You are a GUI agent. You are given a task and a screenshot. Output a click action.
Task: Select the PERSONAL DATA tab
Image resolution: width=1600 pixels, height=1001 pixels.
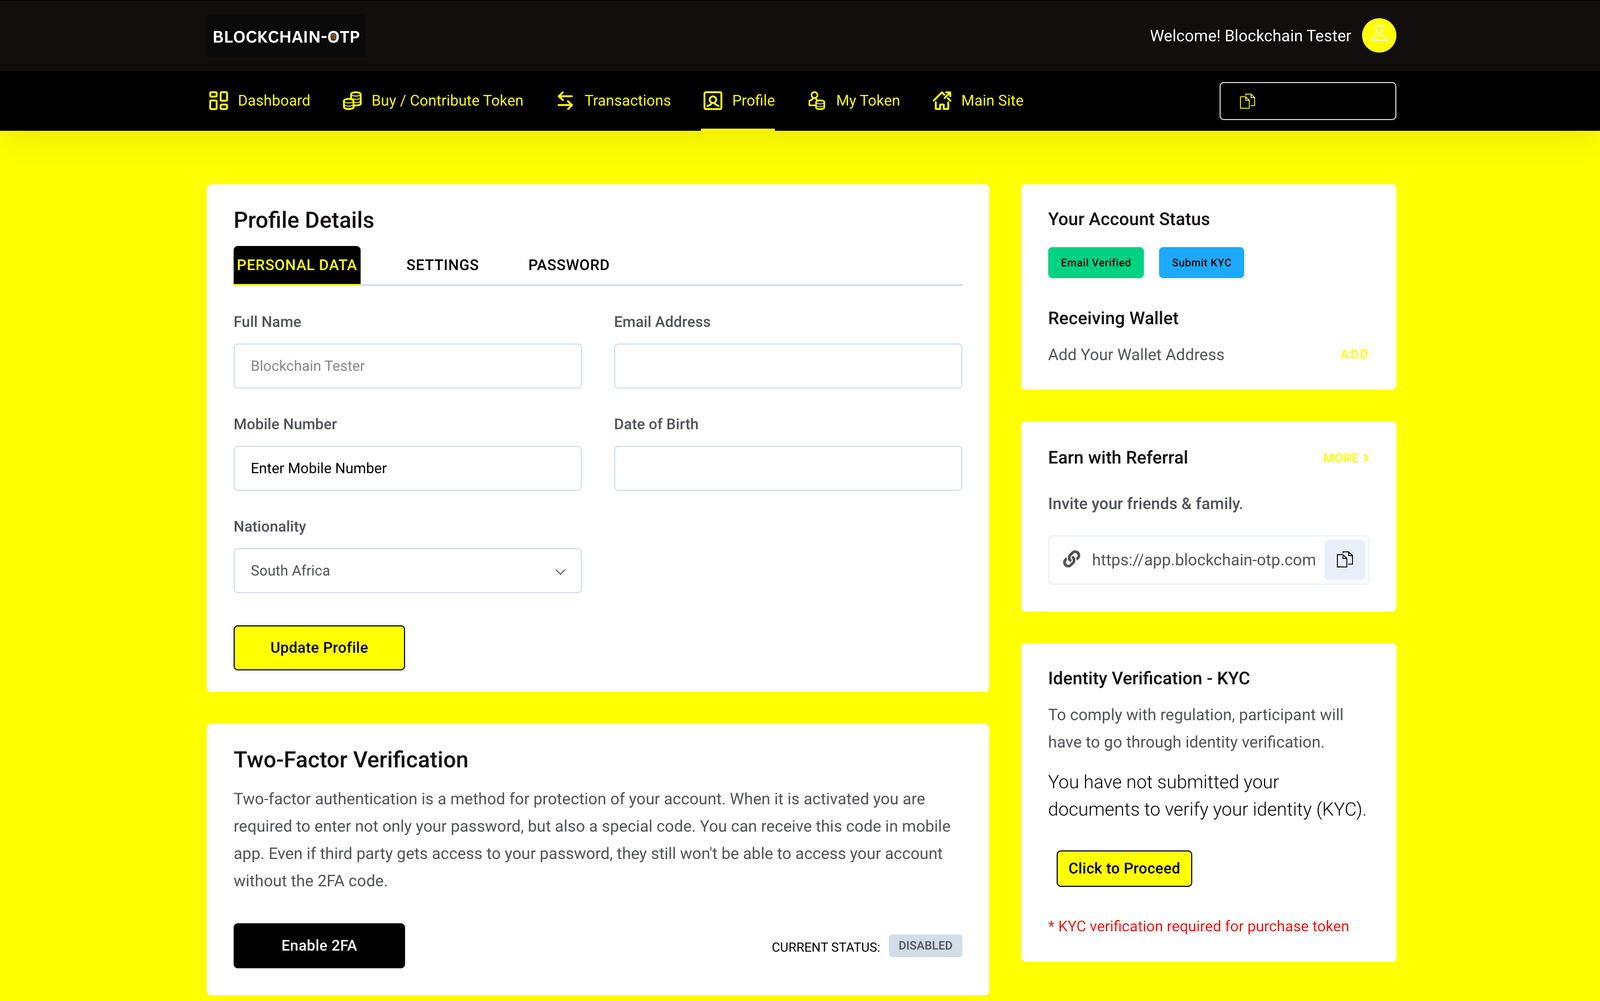click(297, 265)
